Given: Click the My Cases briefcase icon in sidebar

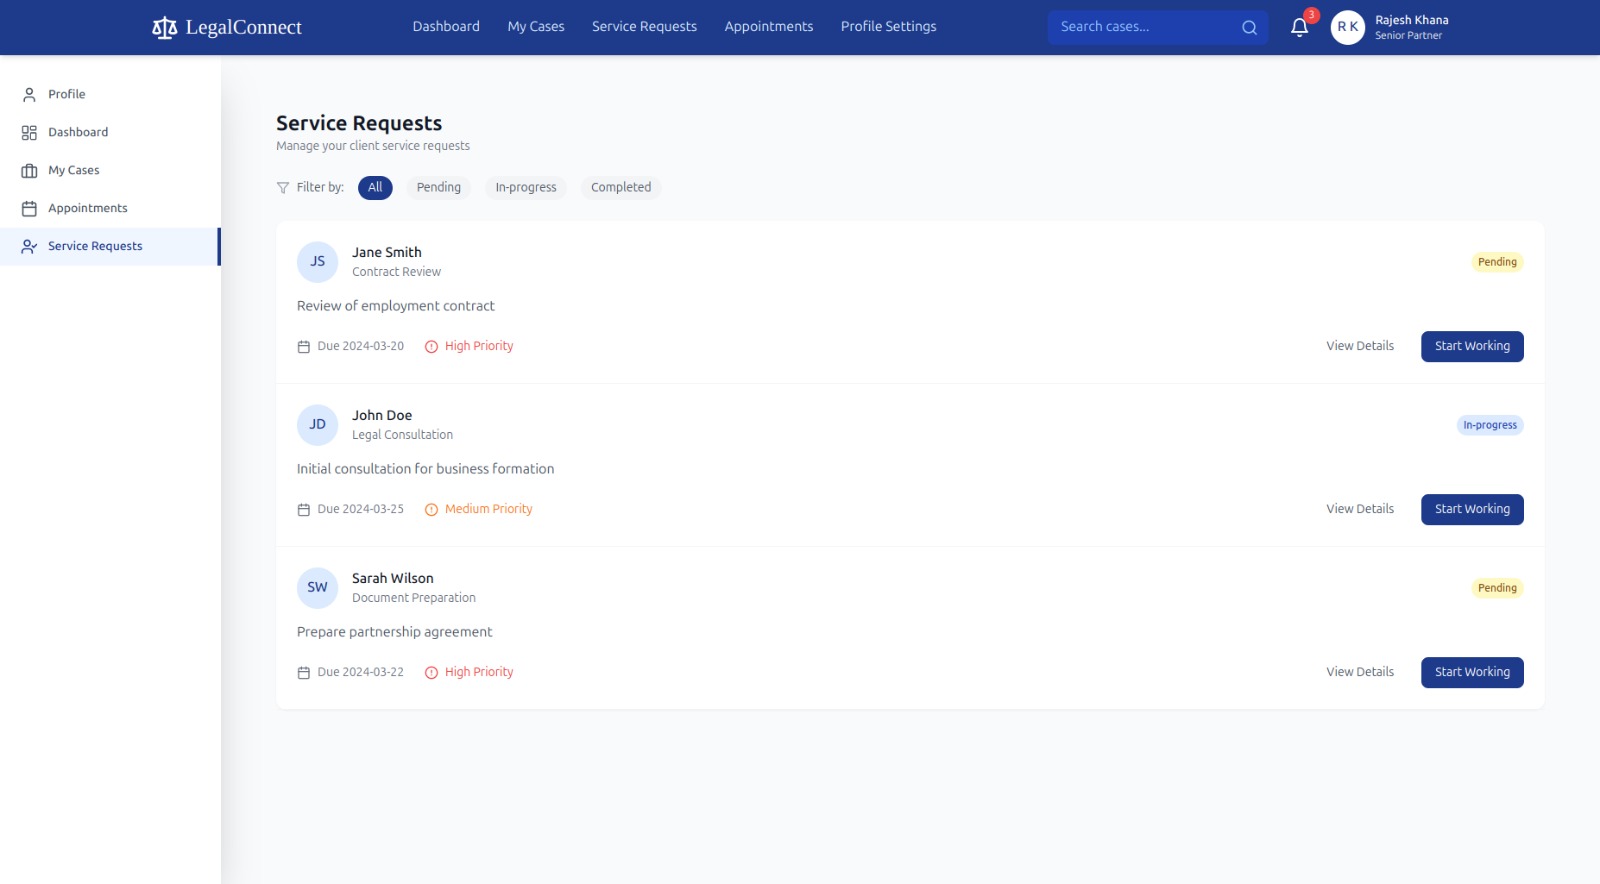Looking at the screenshot, I should [x=29, y=170].
